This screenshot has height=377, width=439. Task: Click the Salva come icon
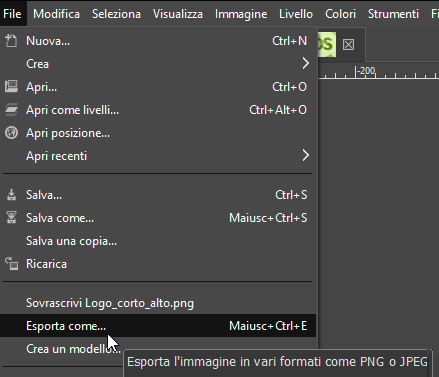pos(11,218)
